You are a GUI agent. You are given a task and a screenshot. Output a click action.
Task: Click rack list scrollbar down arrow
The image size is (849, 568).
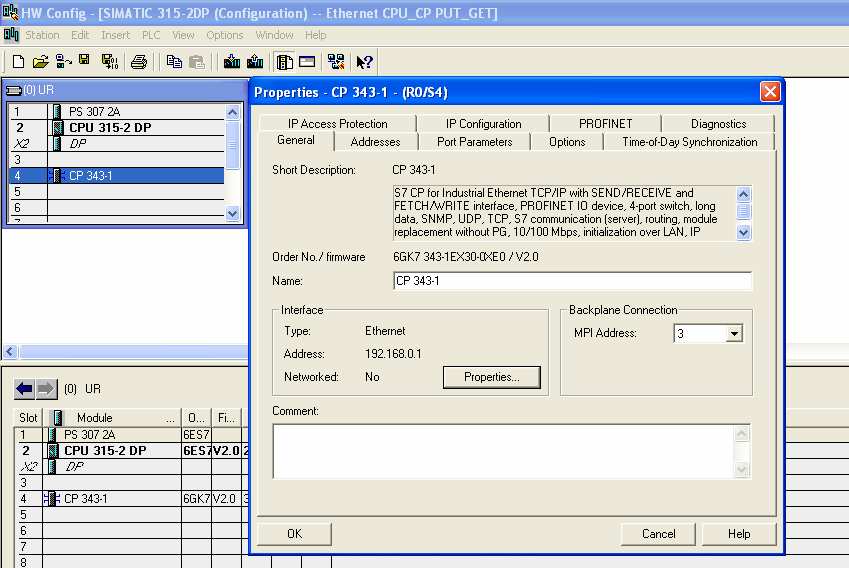(x=232, y=214)
